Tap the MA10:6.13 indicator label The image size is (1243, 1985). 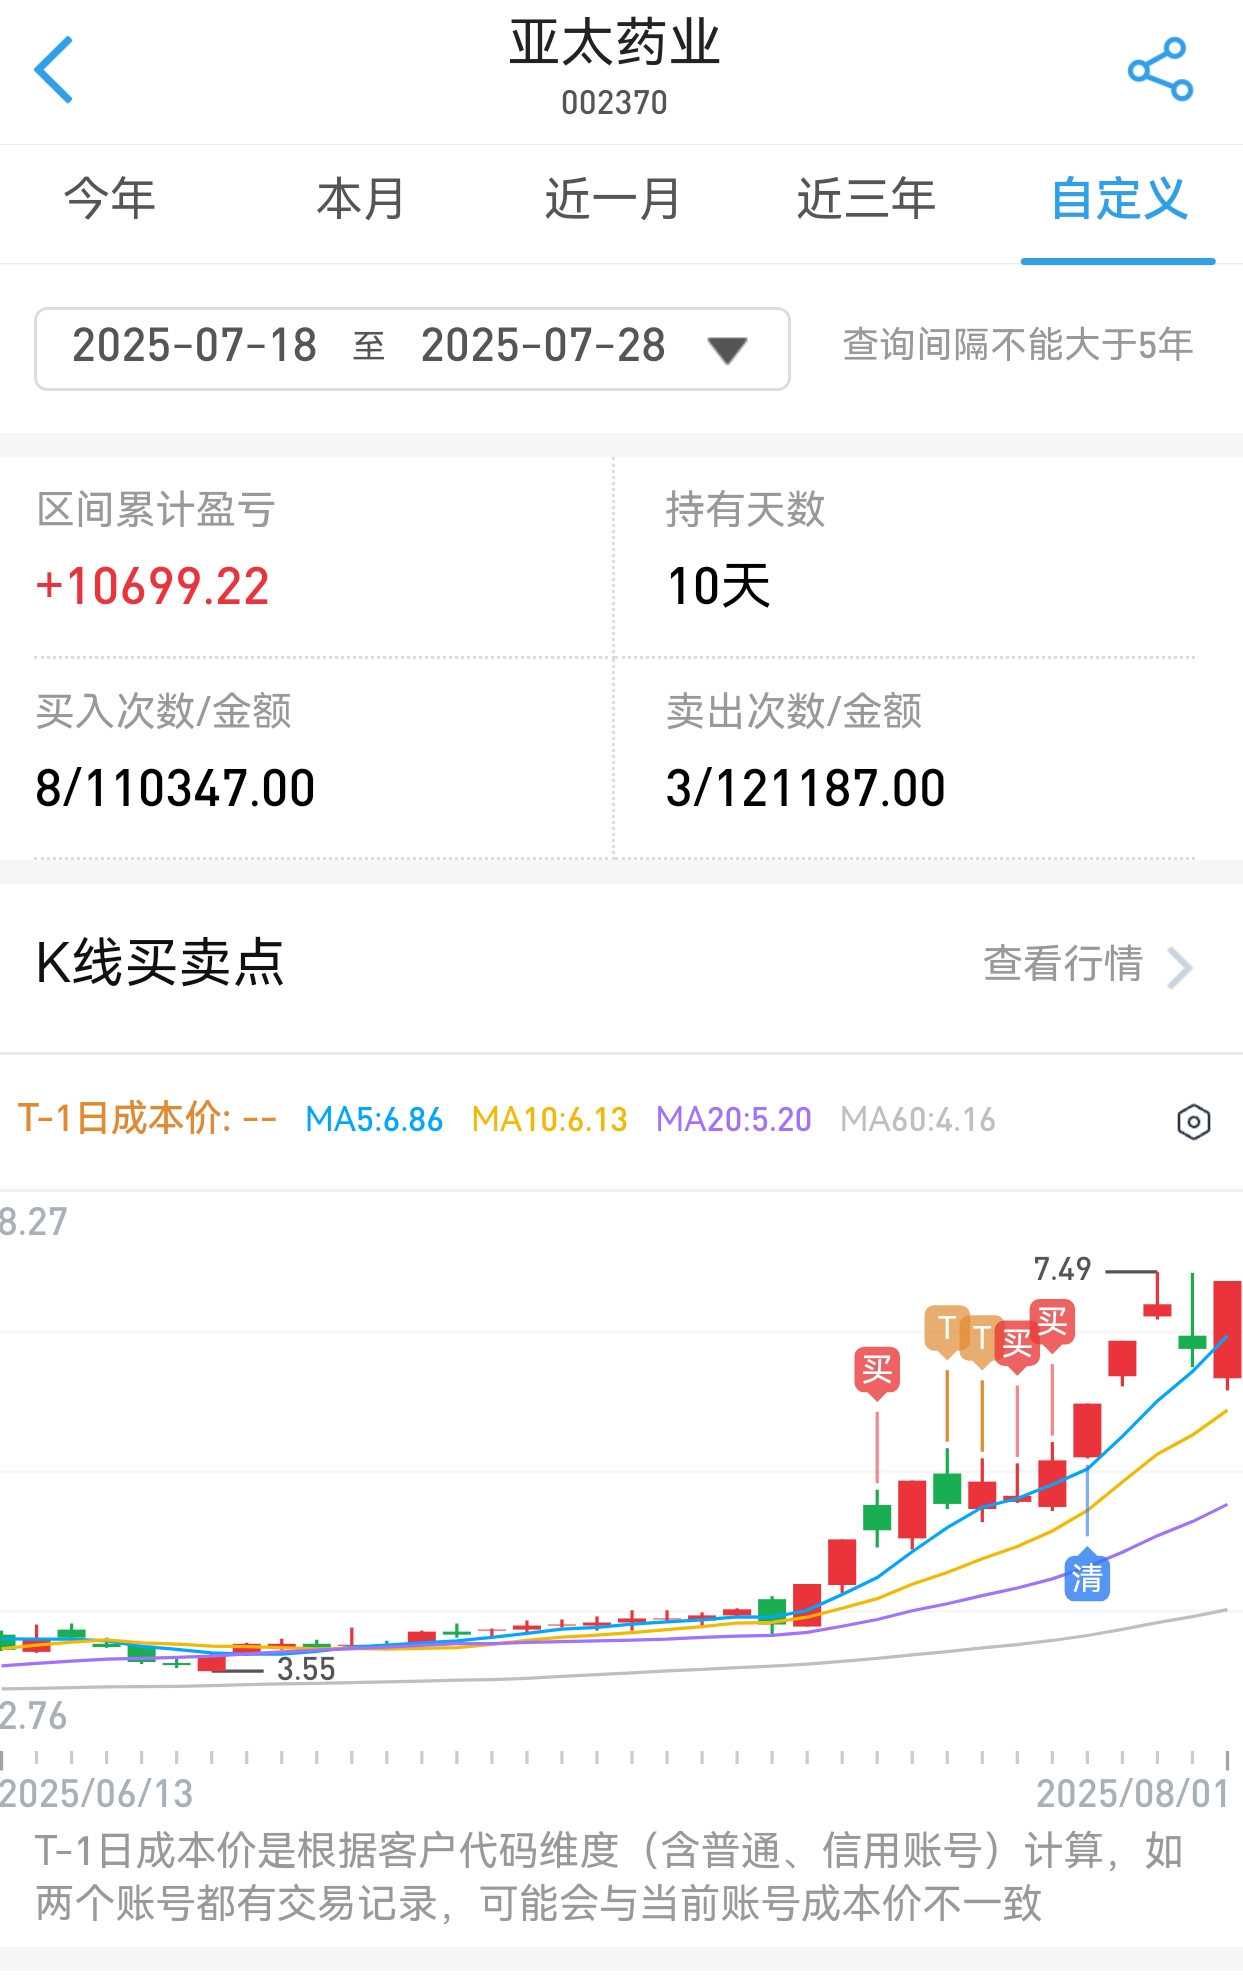pos(550,1119)
